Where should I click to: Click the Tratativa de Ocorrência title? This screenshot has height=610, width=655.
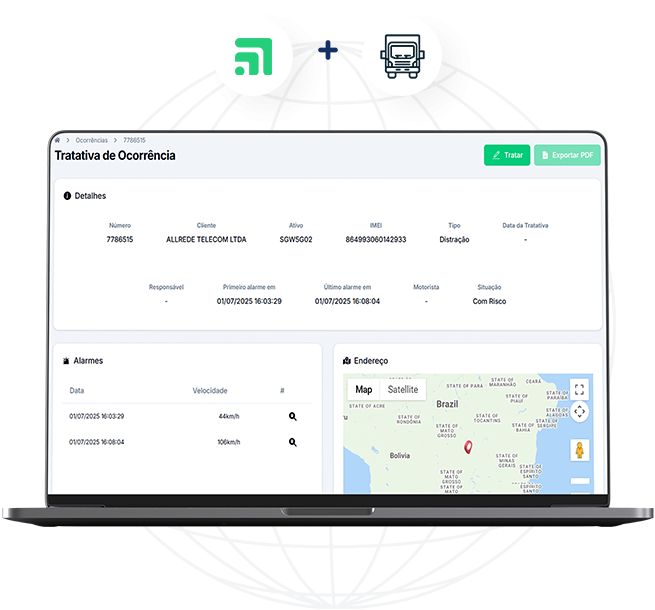(115, 155)
